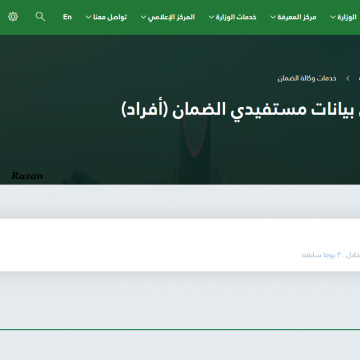Viewport: 360px width, 360px height.
Task: Click the search magnifier icon
Action: pos(40,16)
